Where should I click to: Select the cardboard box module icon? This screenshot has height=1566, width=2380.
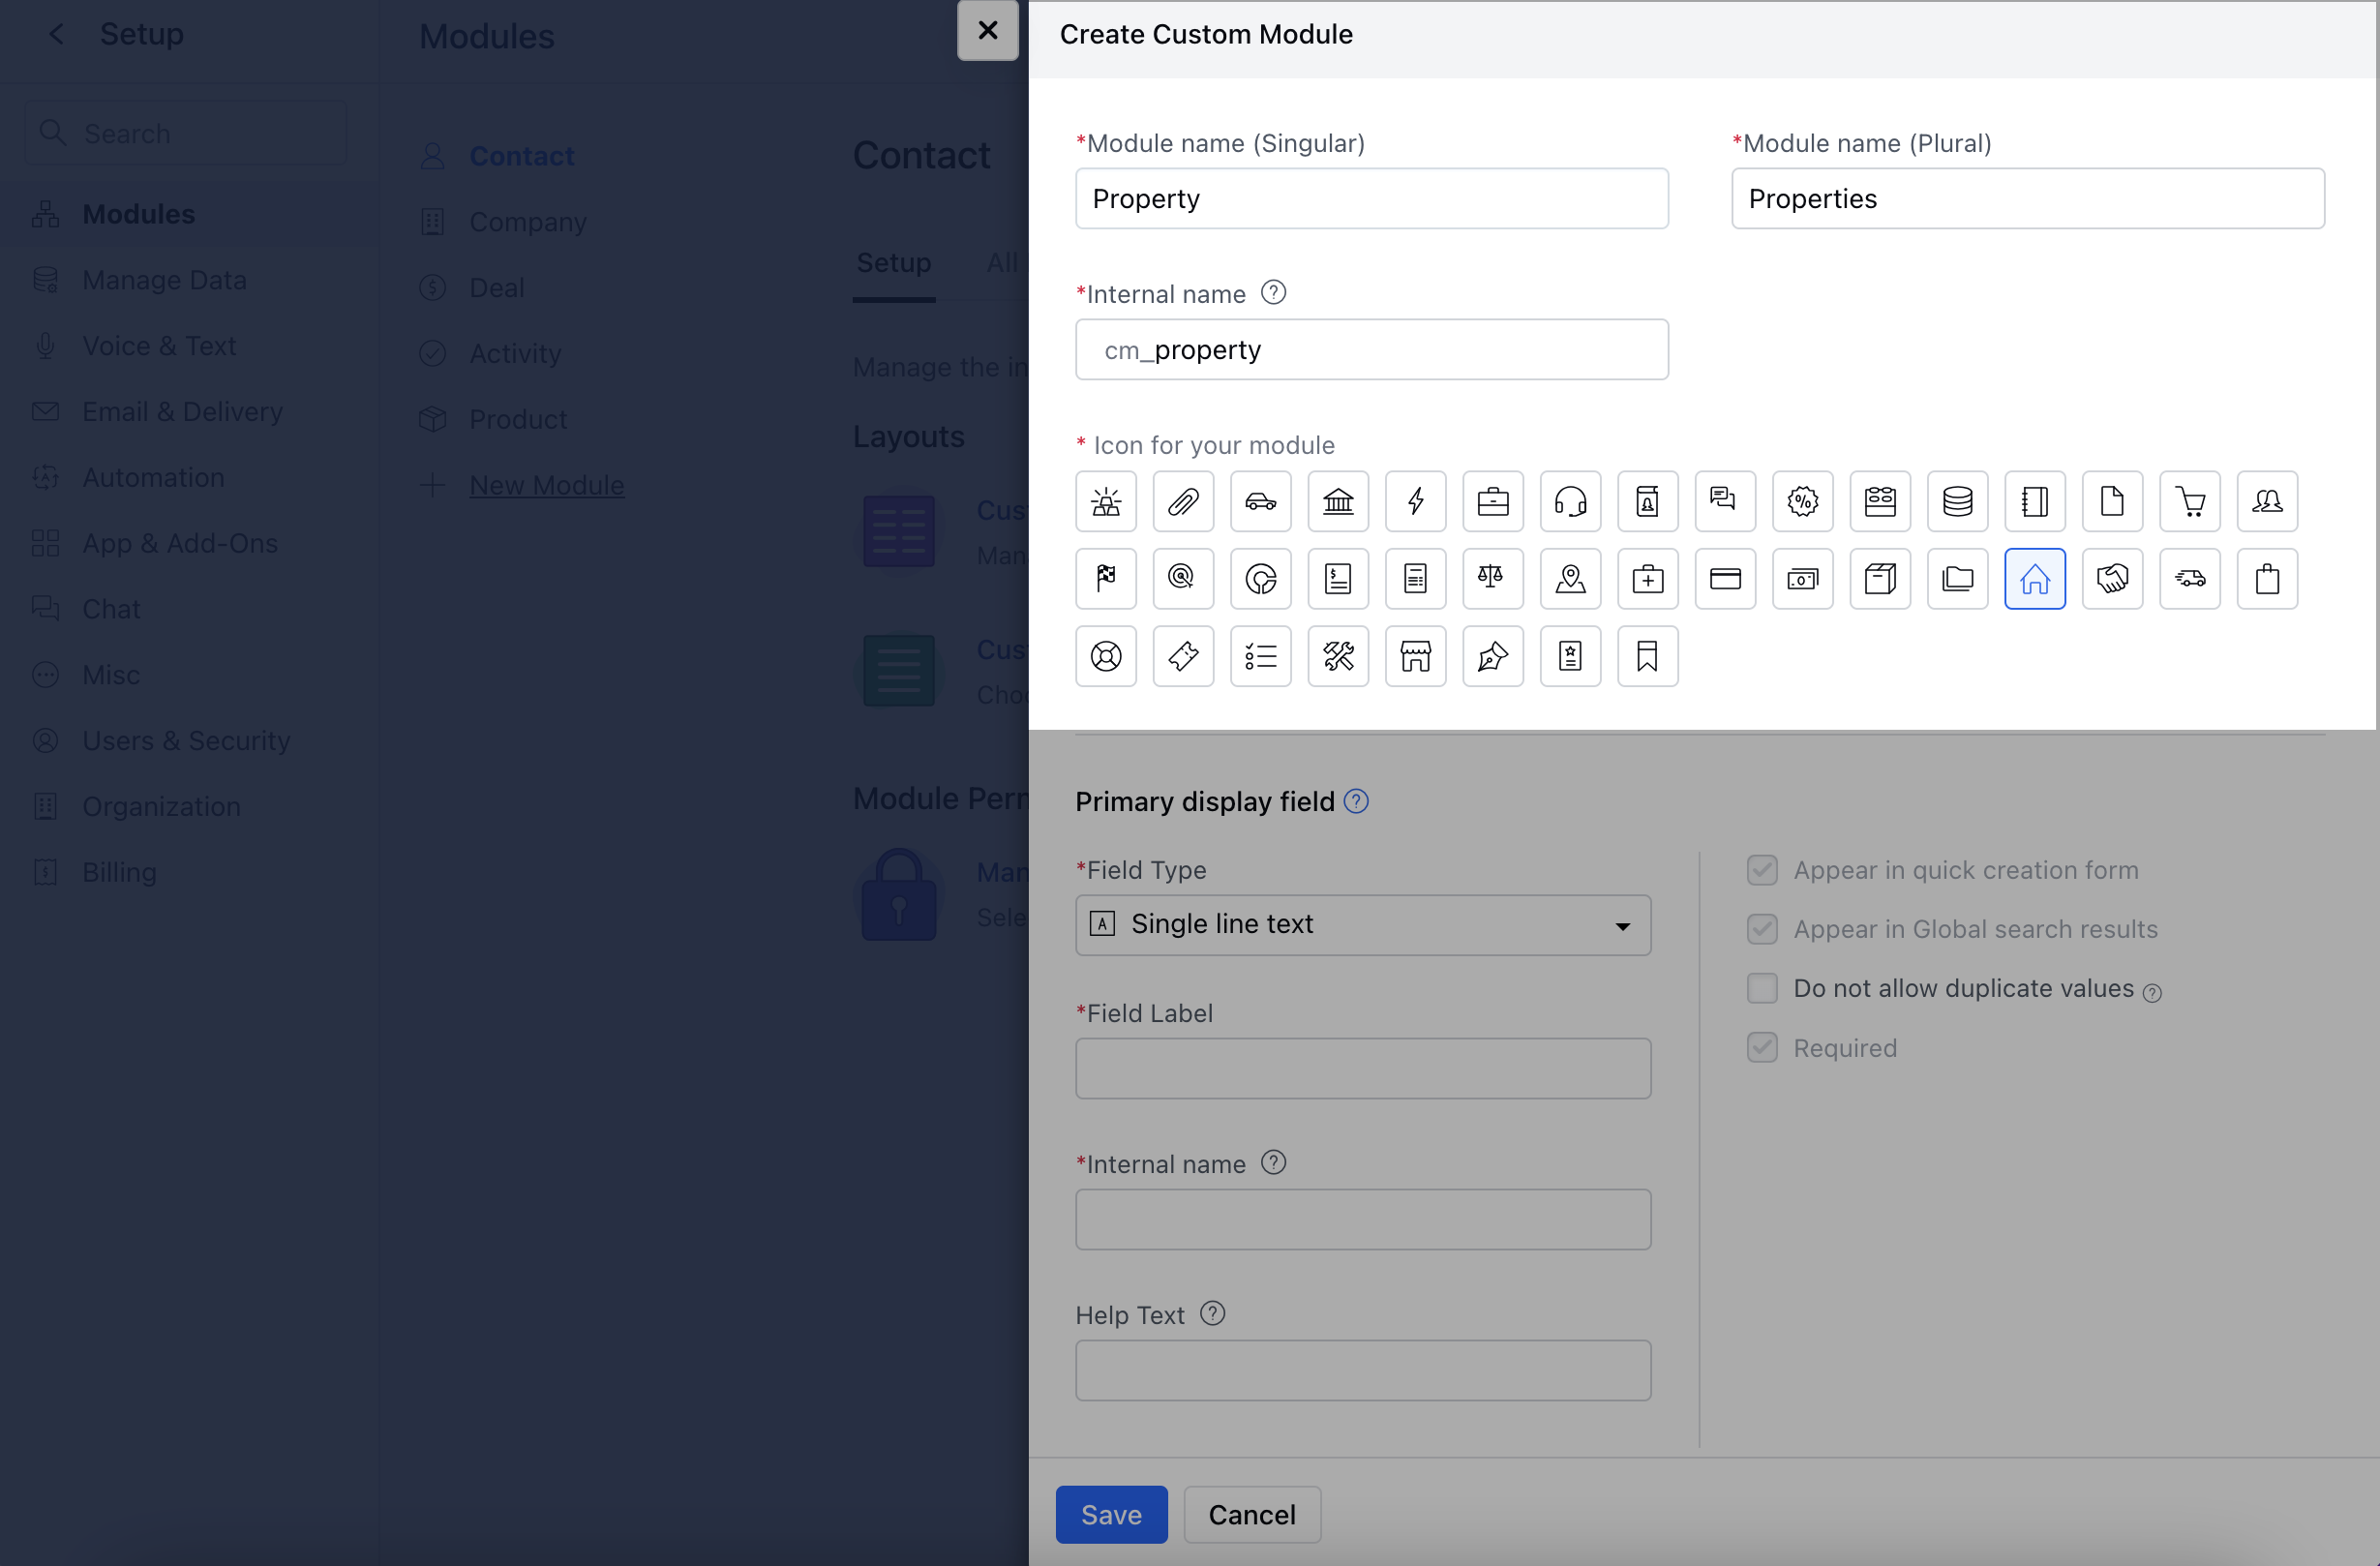[1880, 578]
